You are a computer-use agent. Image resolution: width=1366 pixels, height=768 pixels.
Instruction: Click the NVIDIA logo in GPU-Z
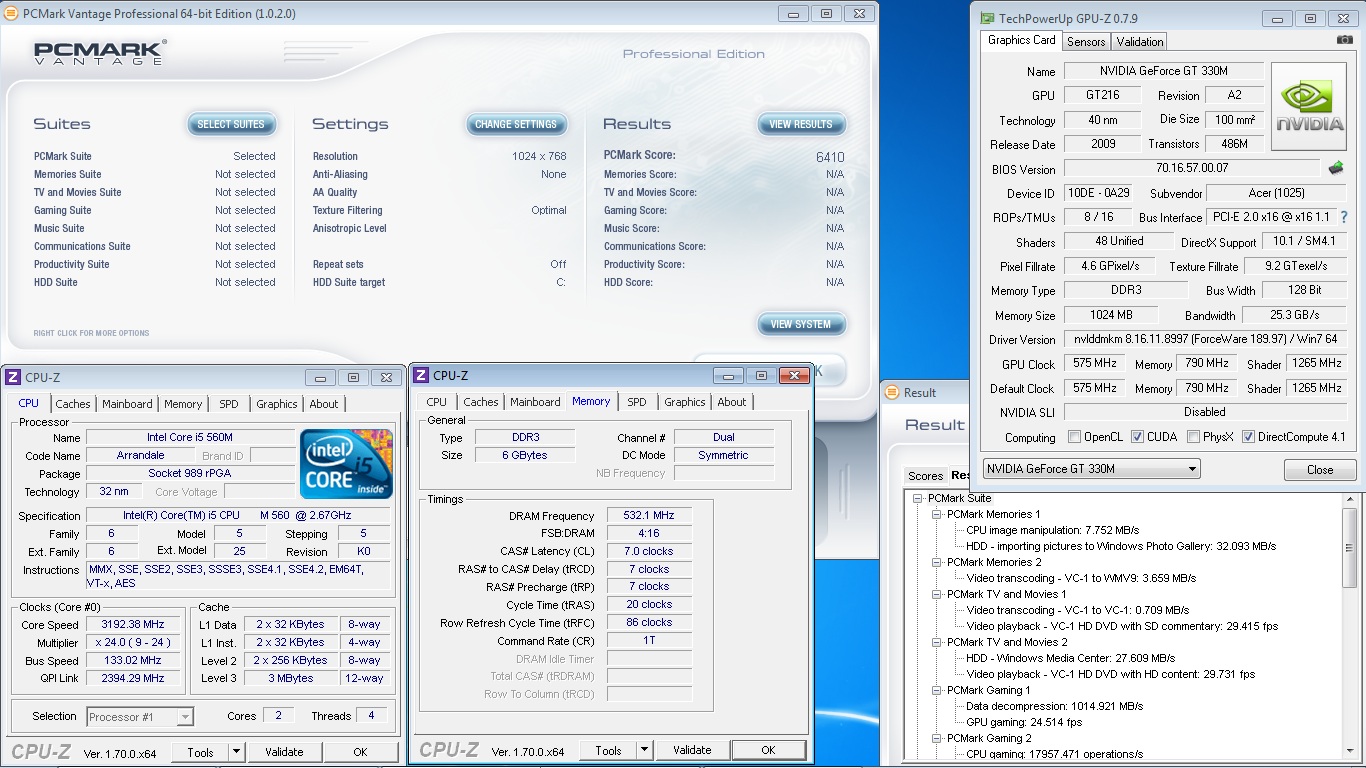(1308, 107)
